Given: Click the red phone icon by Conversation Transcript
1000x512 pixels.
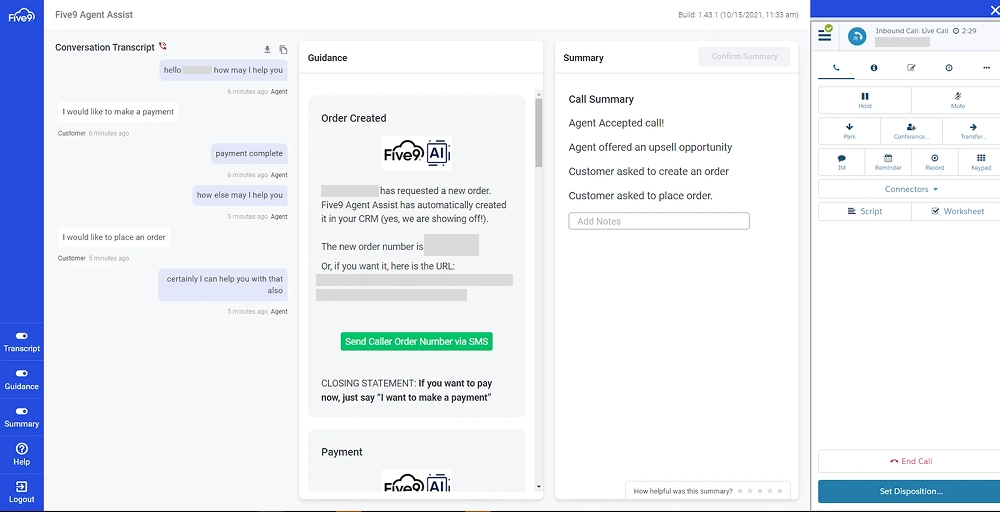Looking at the screenshot, I should (x=163, y=46).
